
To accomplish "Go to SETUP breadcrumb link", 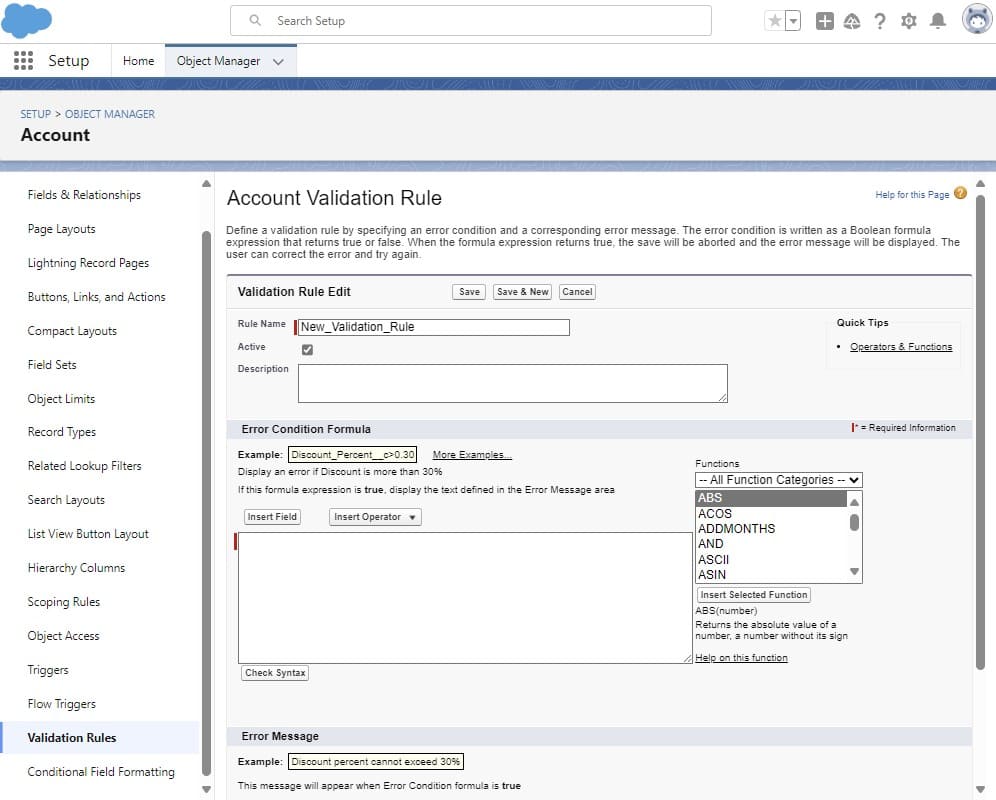I will coord(35,114).
